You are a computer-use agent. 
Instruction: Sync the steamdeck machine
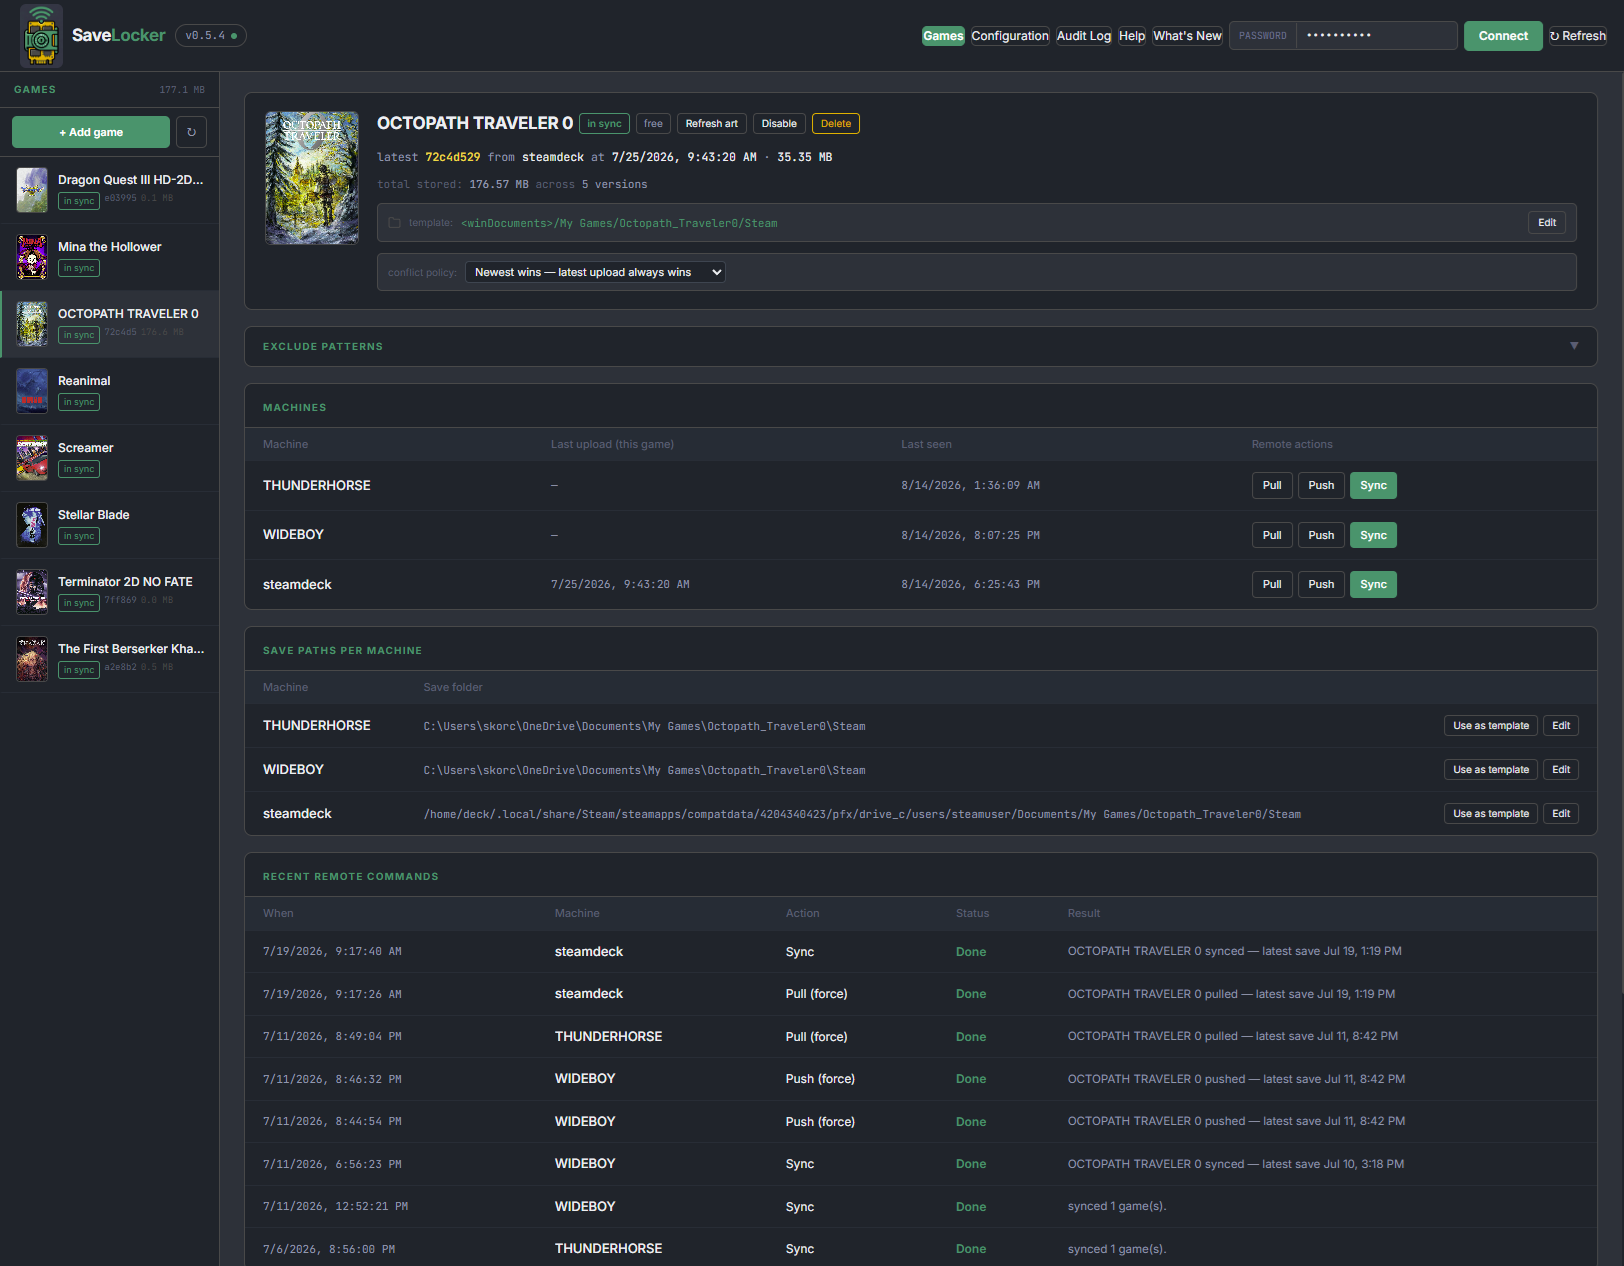(1373, 584)
